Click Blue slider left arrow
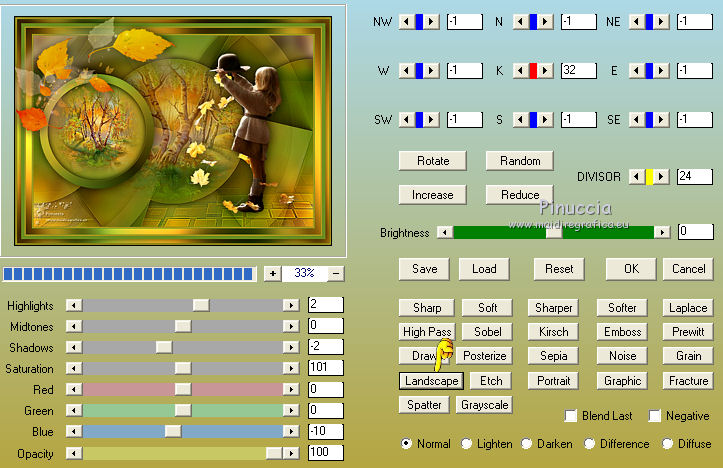This screenshot has width=723, height=468. coord(74,432)
